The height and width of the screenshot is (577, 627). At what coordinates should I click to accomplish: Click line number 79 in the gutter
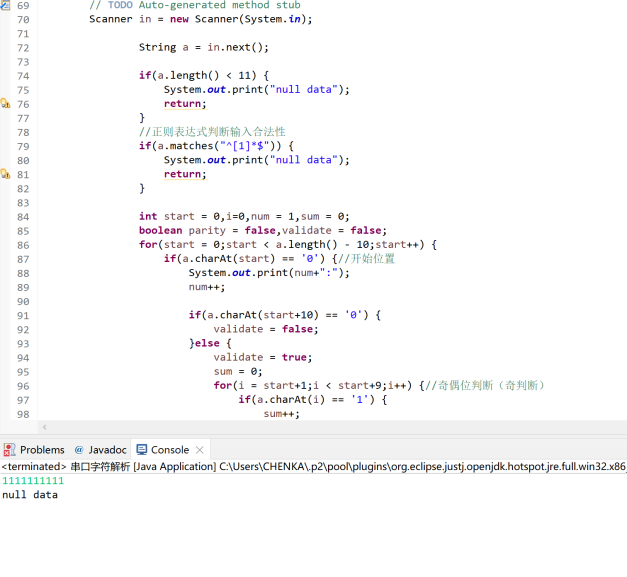point(23,146)
